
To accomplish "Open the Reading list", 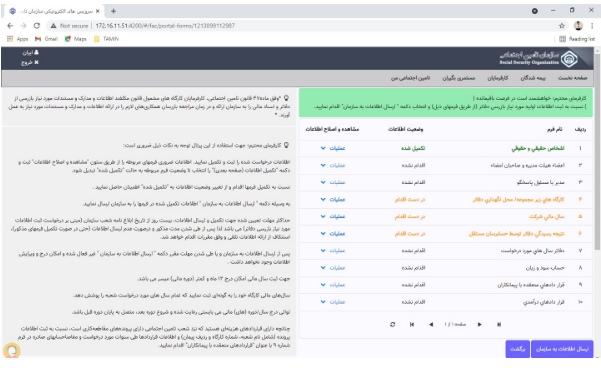I will [x=577, y=39].
